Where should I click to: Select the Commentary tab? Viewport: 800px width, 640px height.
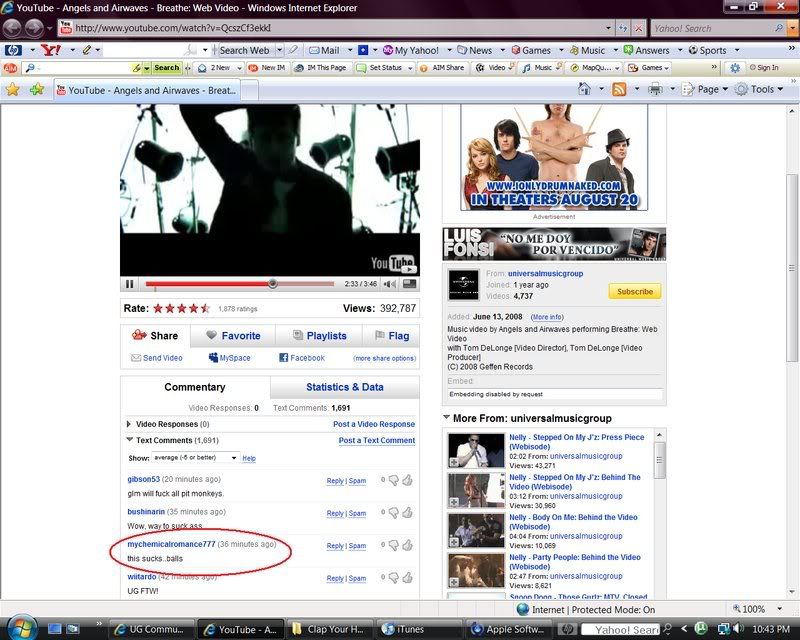[x=195, y=387]
